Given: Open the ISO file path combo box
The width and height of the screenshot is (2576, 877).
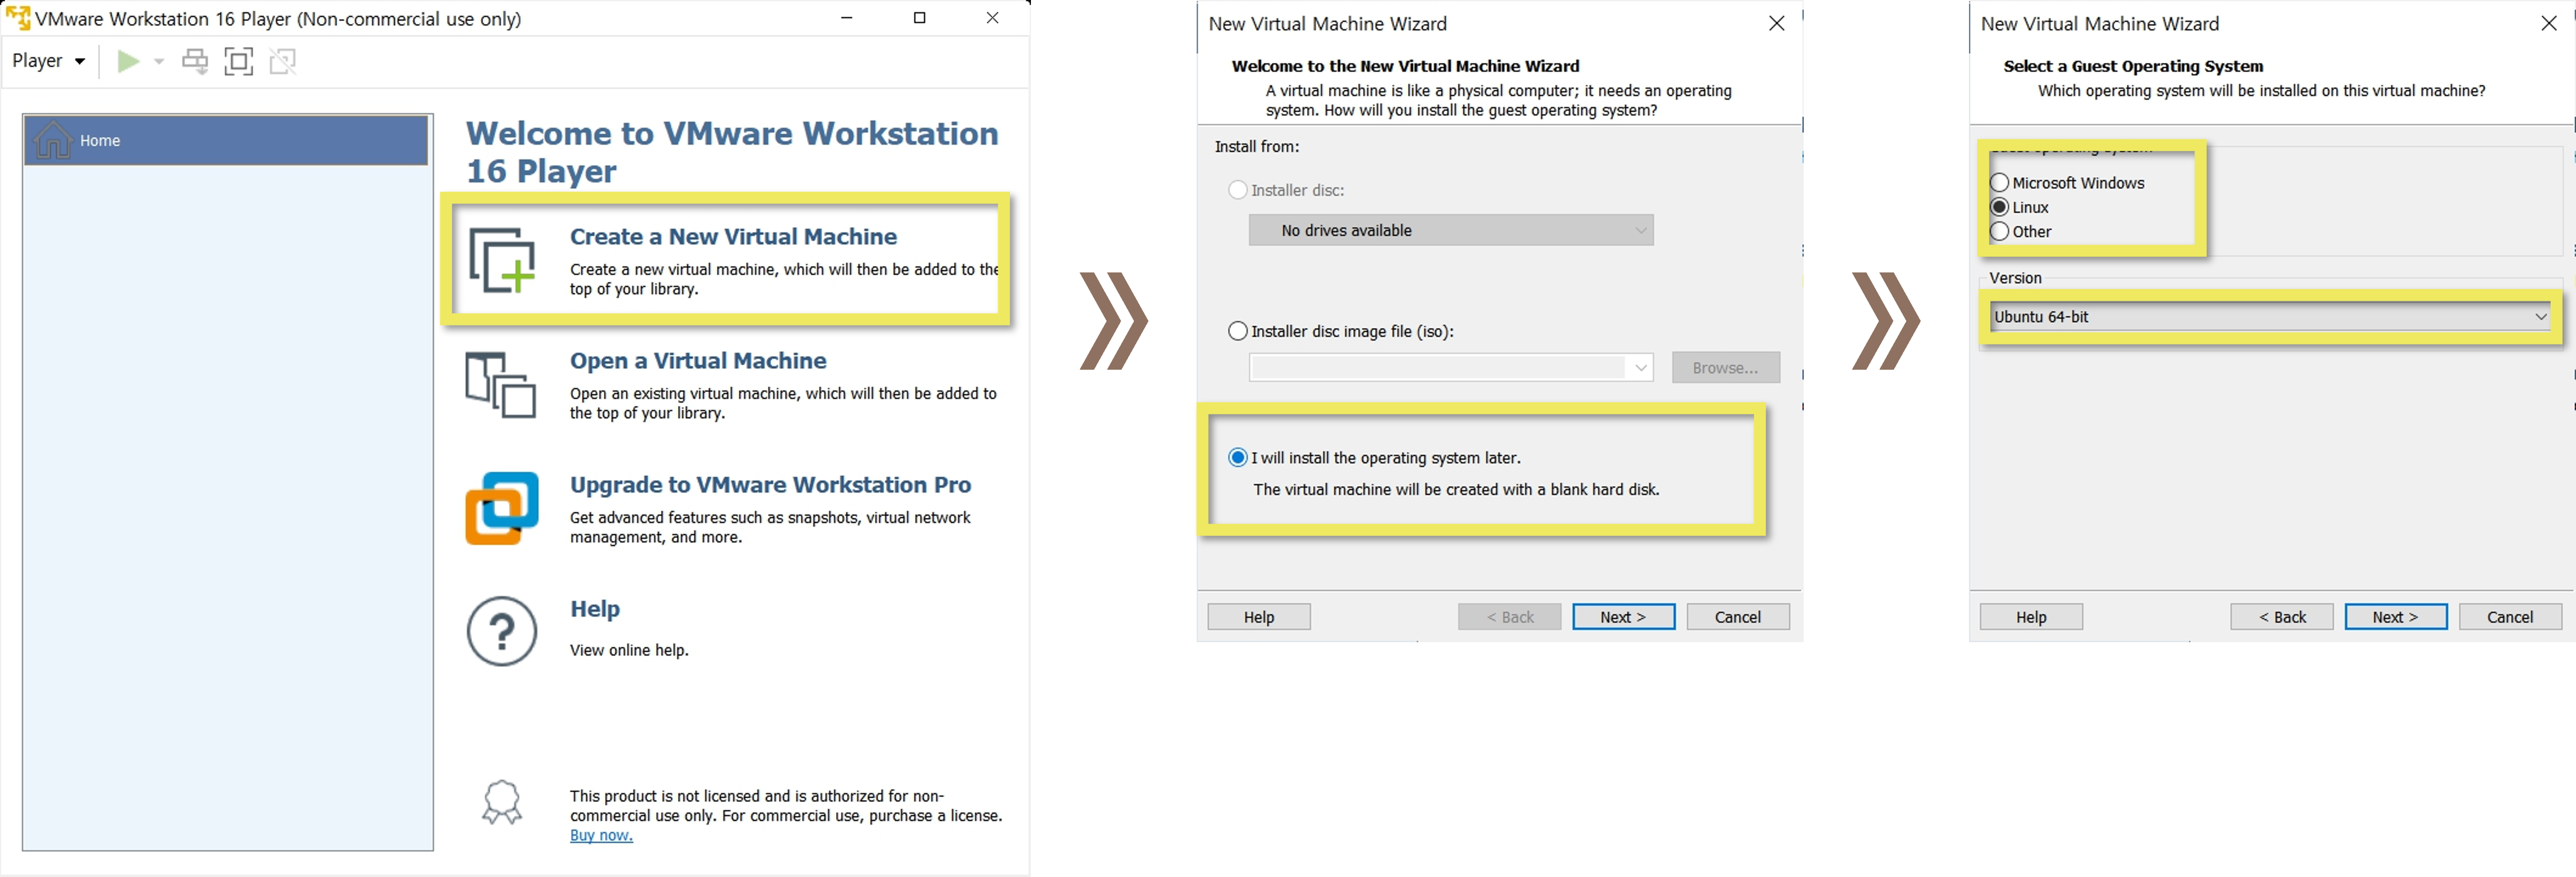Looking at the screenshot, I should coord(1451,368).
